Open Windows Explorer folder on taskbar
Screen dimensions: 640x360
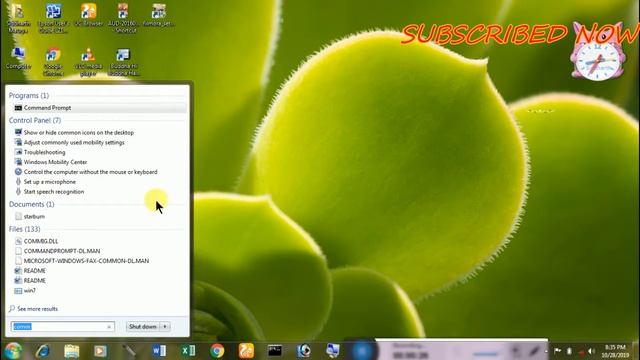tap(71, 351)
